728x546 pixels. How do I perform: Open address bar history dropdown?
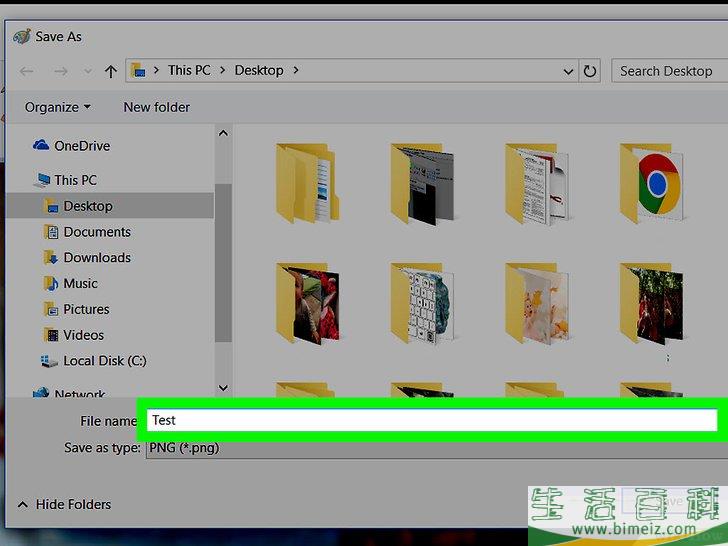(568, 72)
